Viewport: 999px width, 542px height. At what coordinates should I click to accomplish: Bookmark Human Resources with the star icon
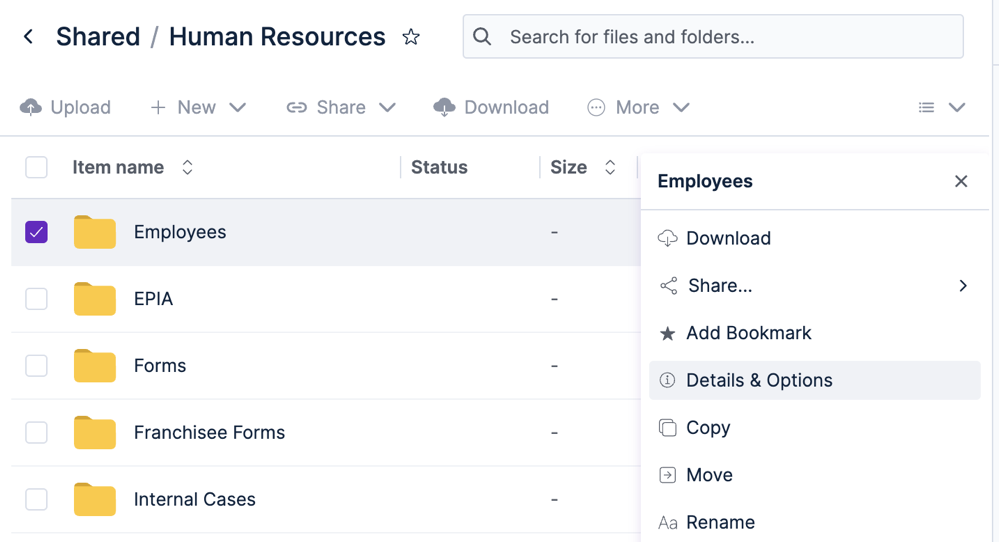411,37
